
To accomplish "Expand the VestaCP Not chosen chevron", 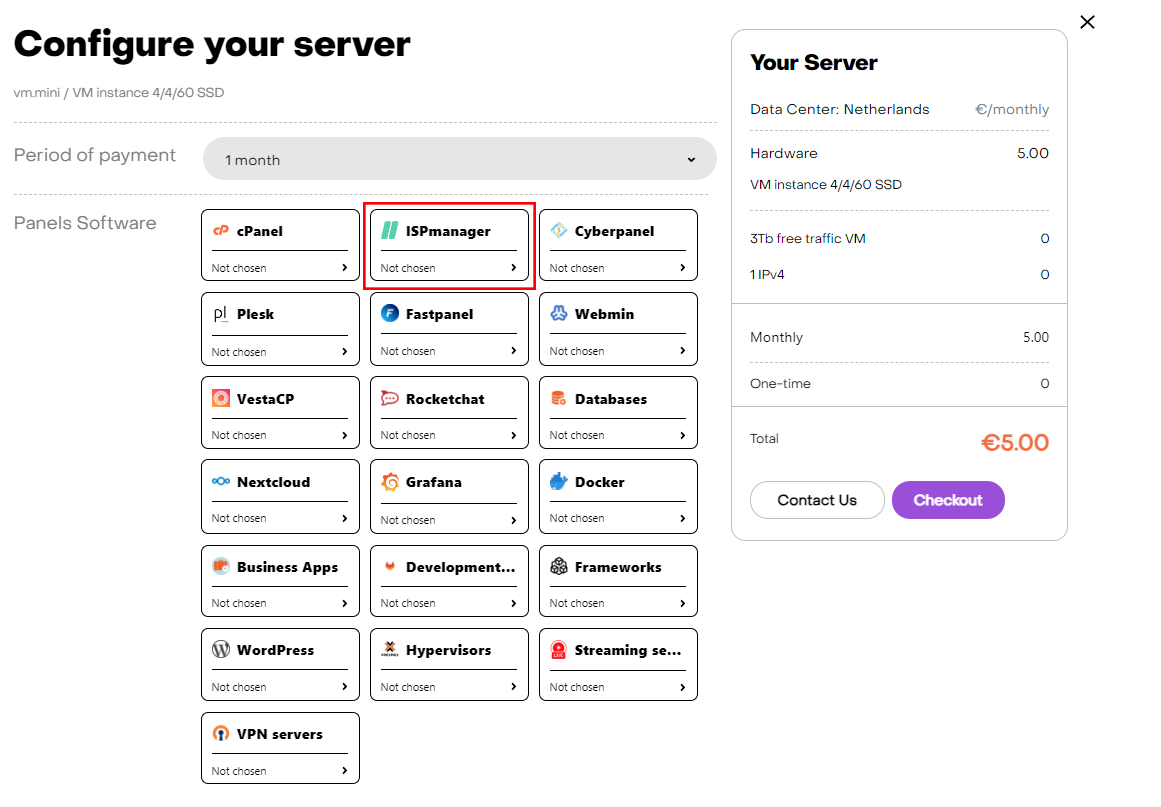I will click(345, 435).
